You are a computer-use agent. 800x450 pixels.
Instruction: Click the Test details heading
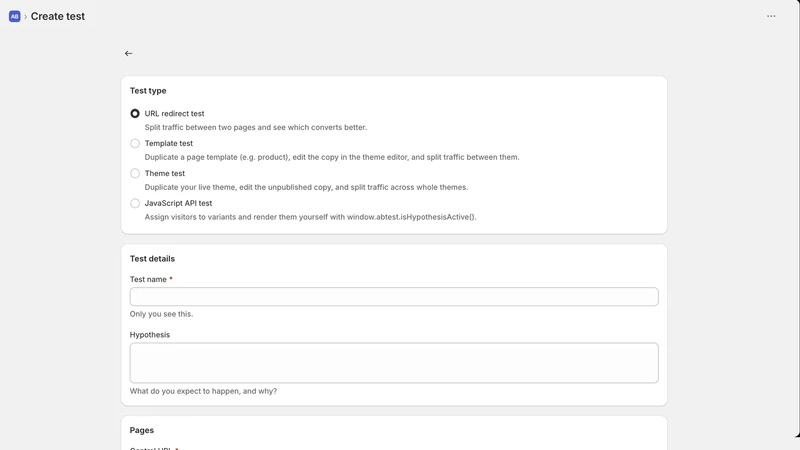(x=152, y=259)
